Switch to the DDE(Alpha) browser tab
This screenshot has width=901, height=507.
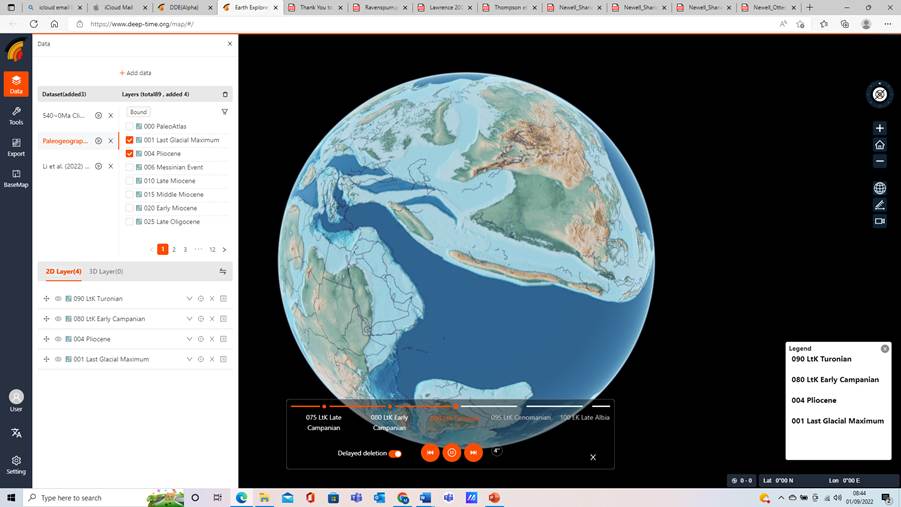[184, 7]
